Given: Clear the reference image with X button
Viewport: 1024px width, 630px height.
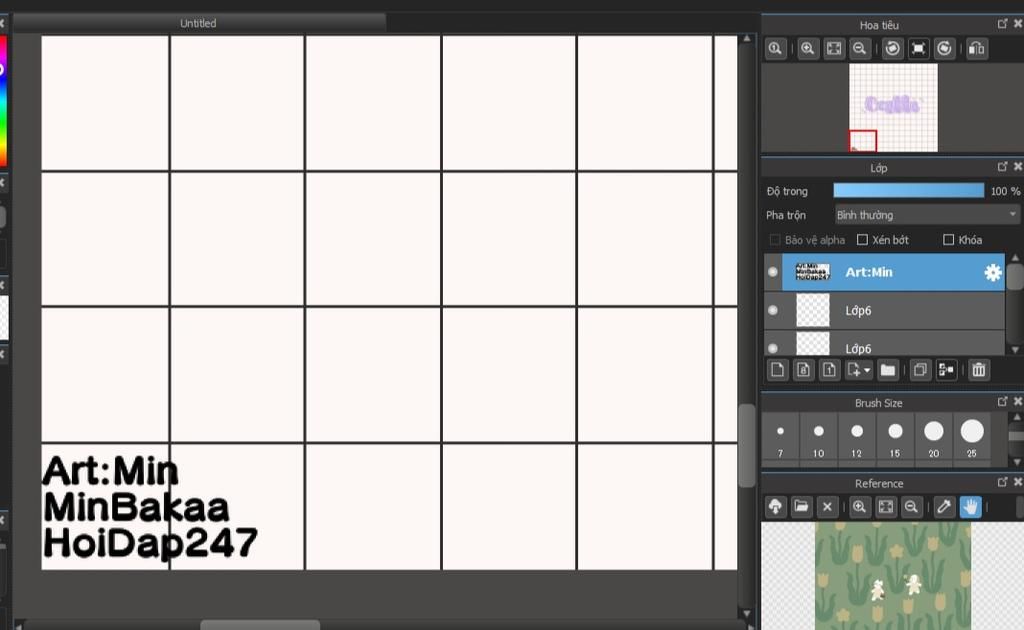Looking at the screenshot, I should click(827, 507).
